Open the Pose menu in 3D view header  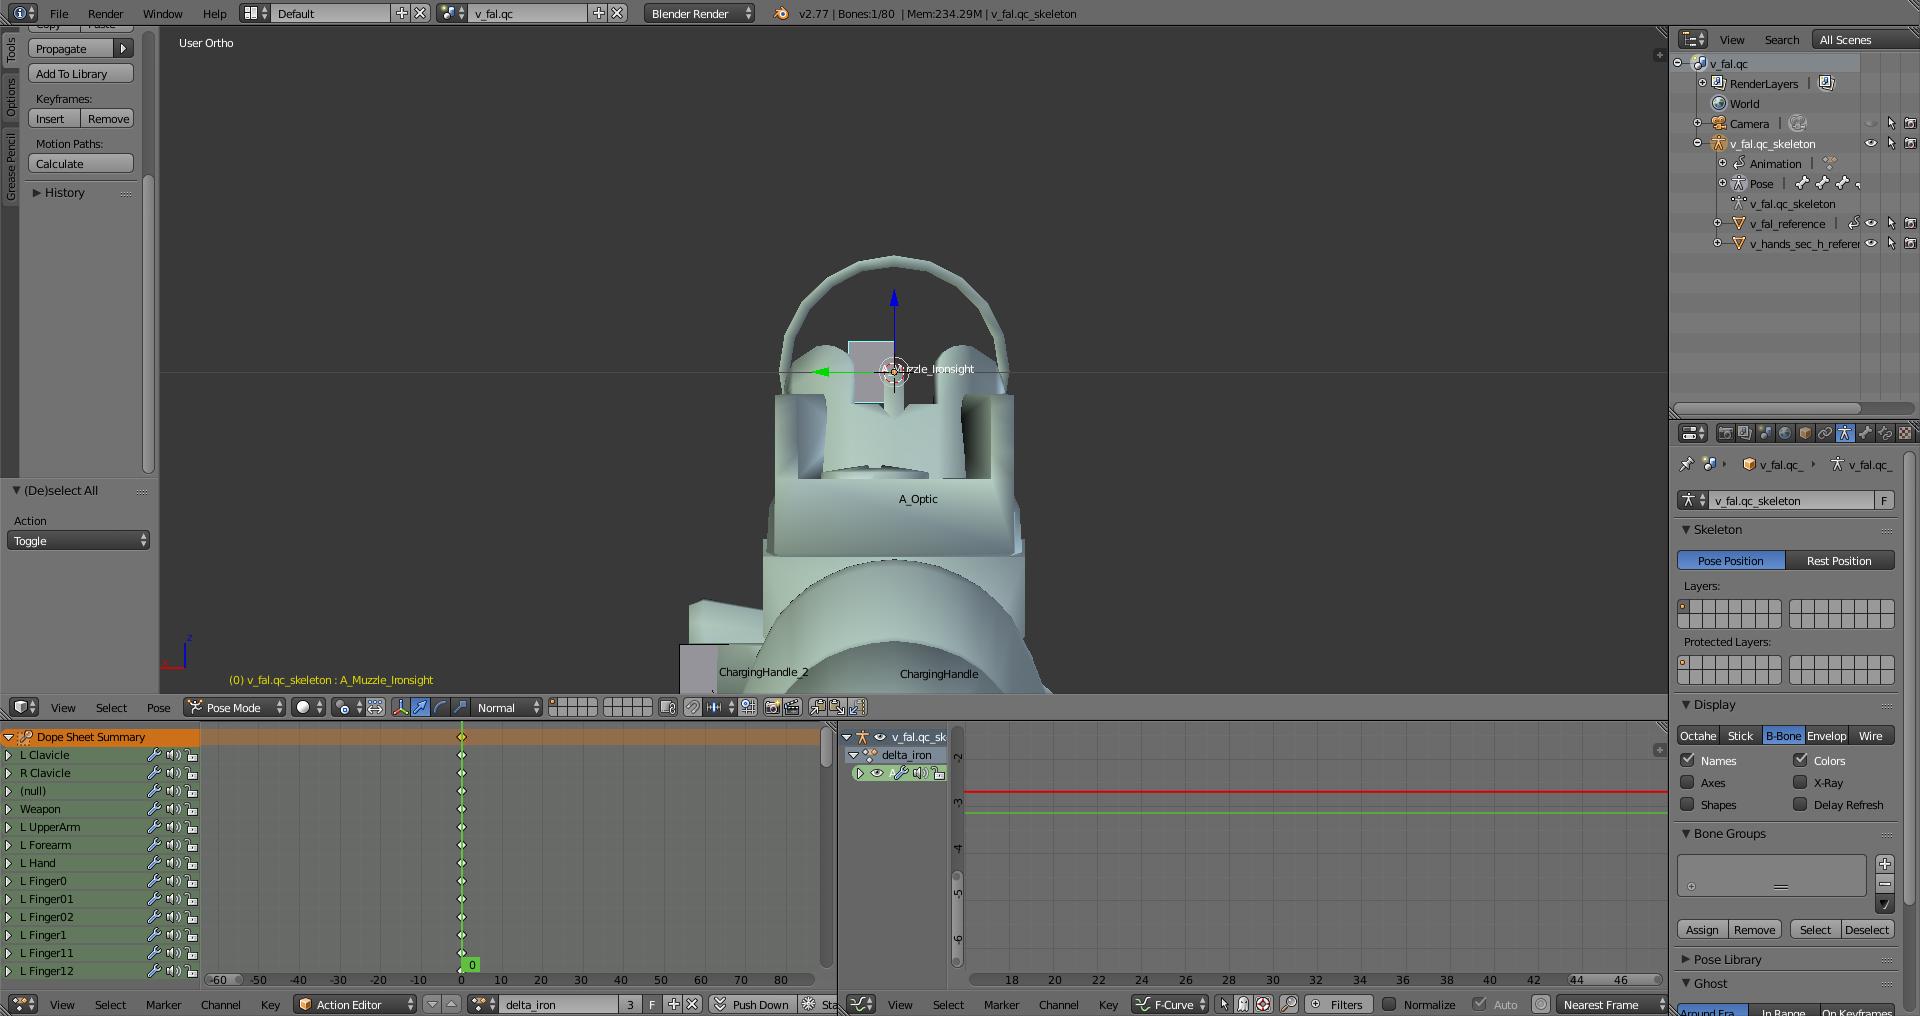click(158, 707)
